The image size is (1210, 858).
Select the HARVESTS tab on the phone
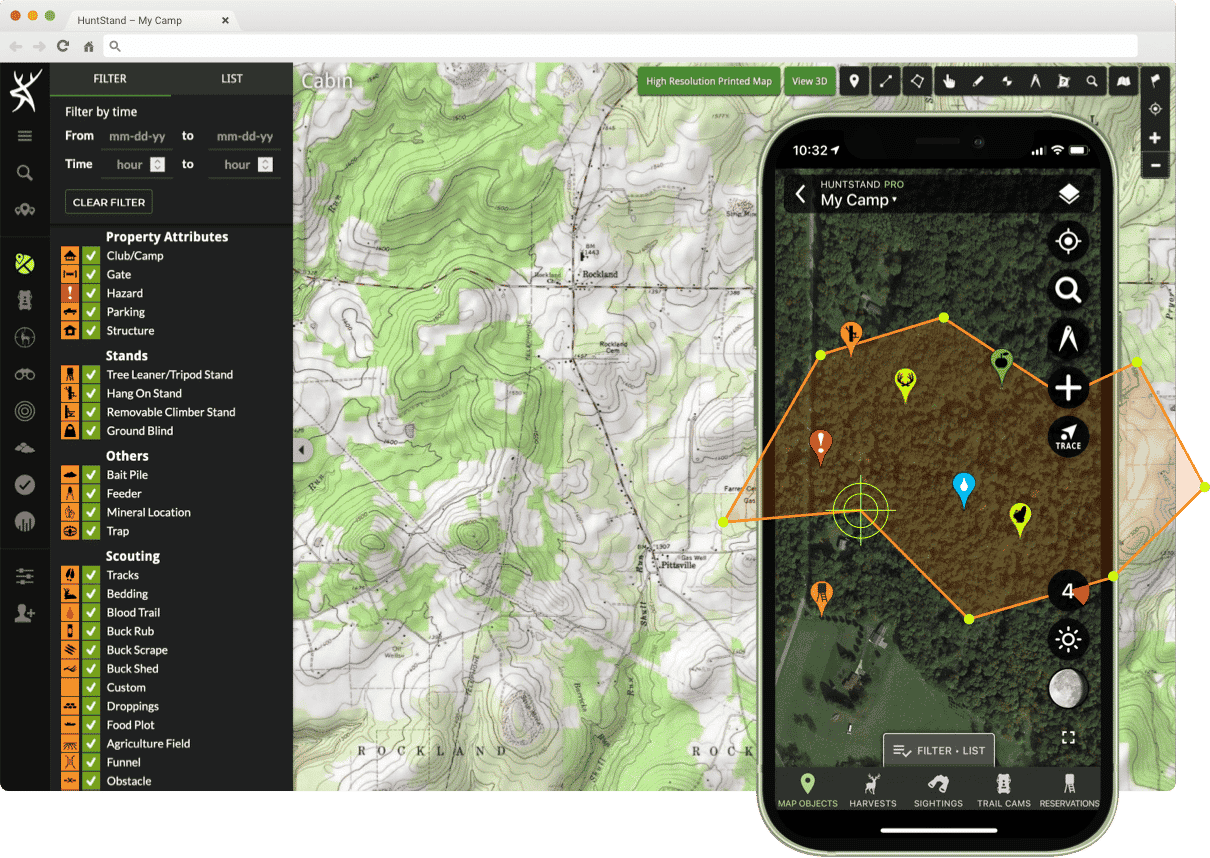873,790
